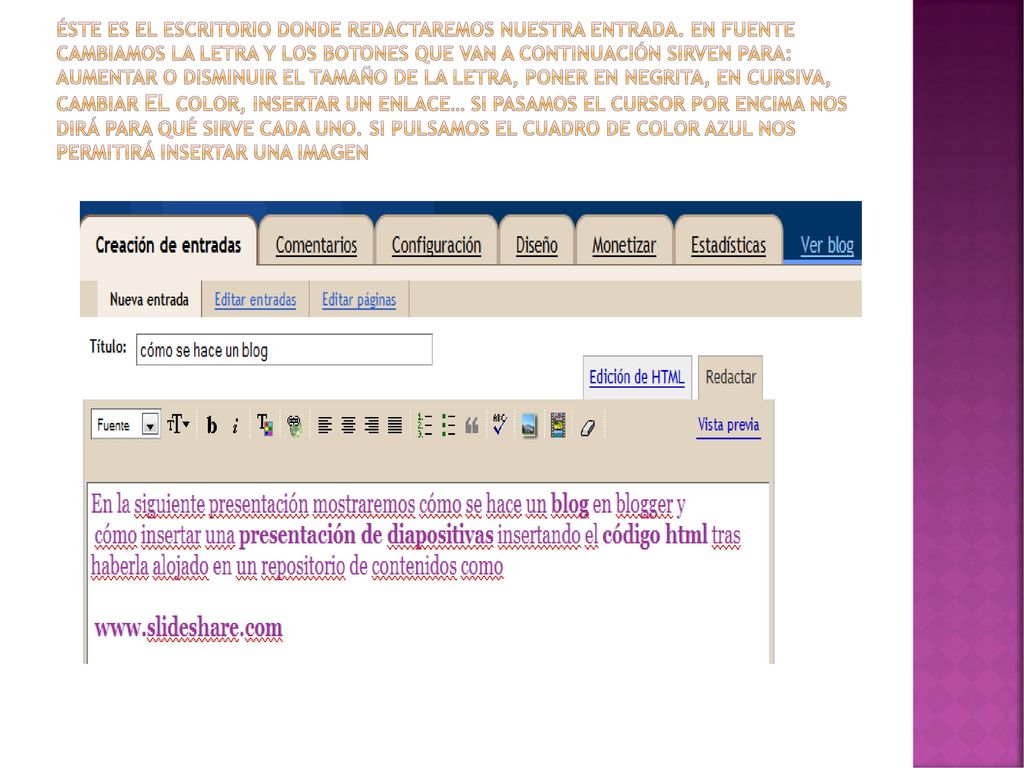Insert a video with the film icon

(x=558, y=425)
